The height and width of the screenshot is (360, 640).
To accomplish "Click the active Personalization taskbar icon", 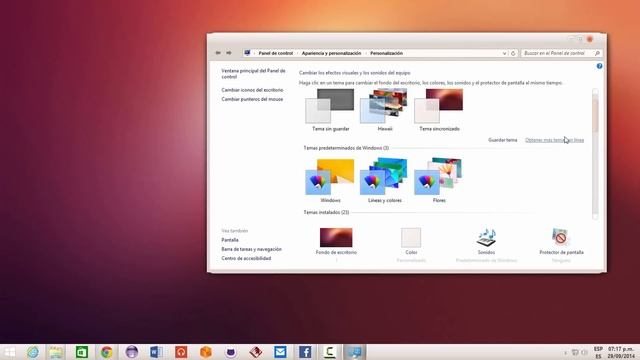I will click(x=354, y=352).
